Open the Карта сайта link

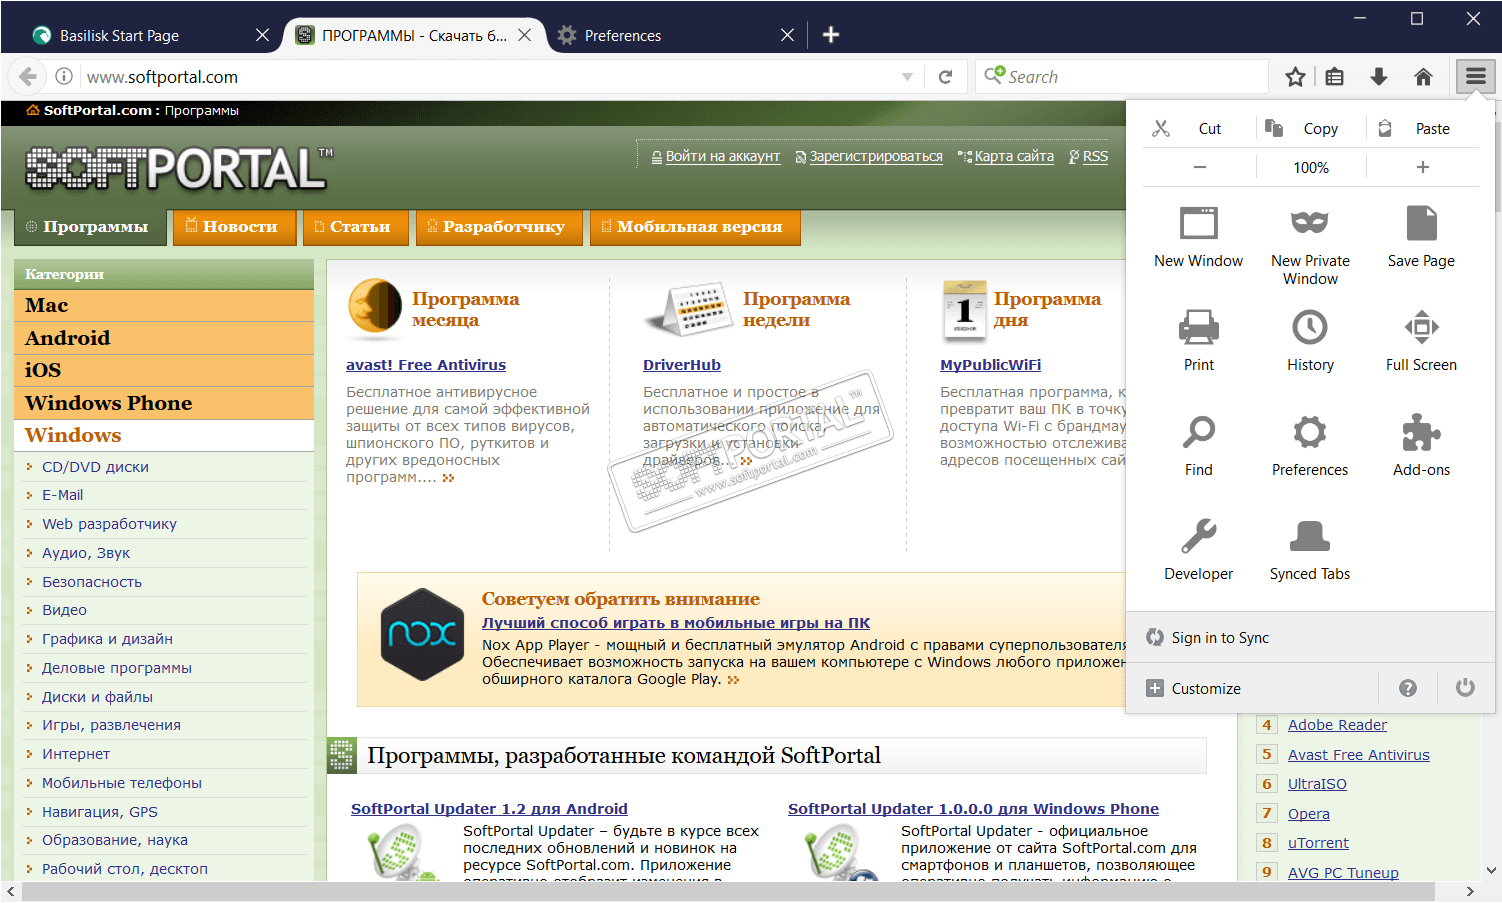coord(1014,156)
